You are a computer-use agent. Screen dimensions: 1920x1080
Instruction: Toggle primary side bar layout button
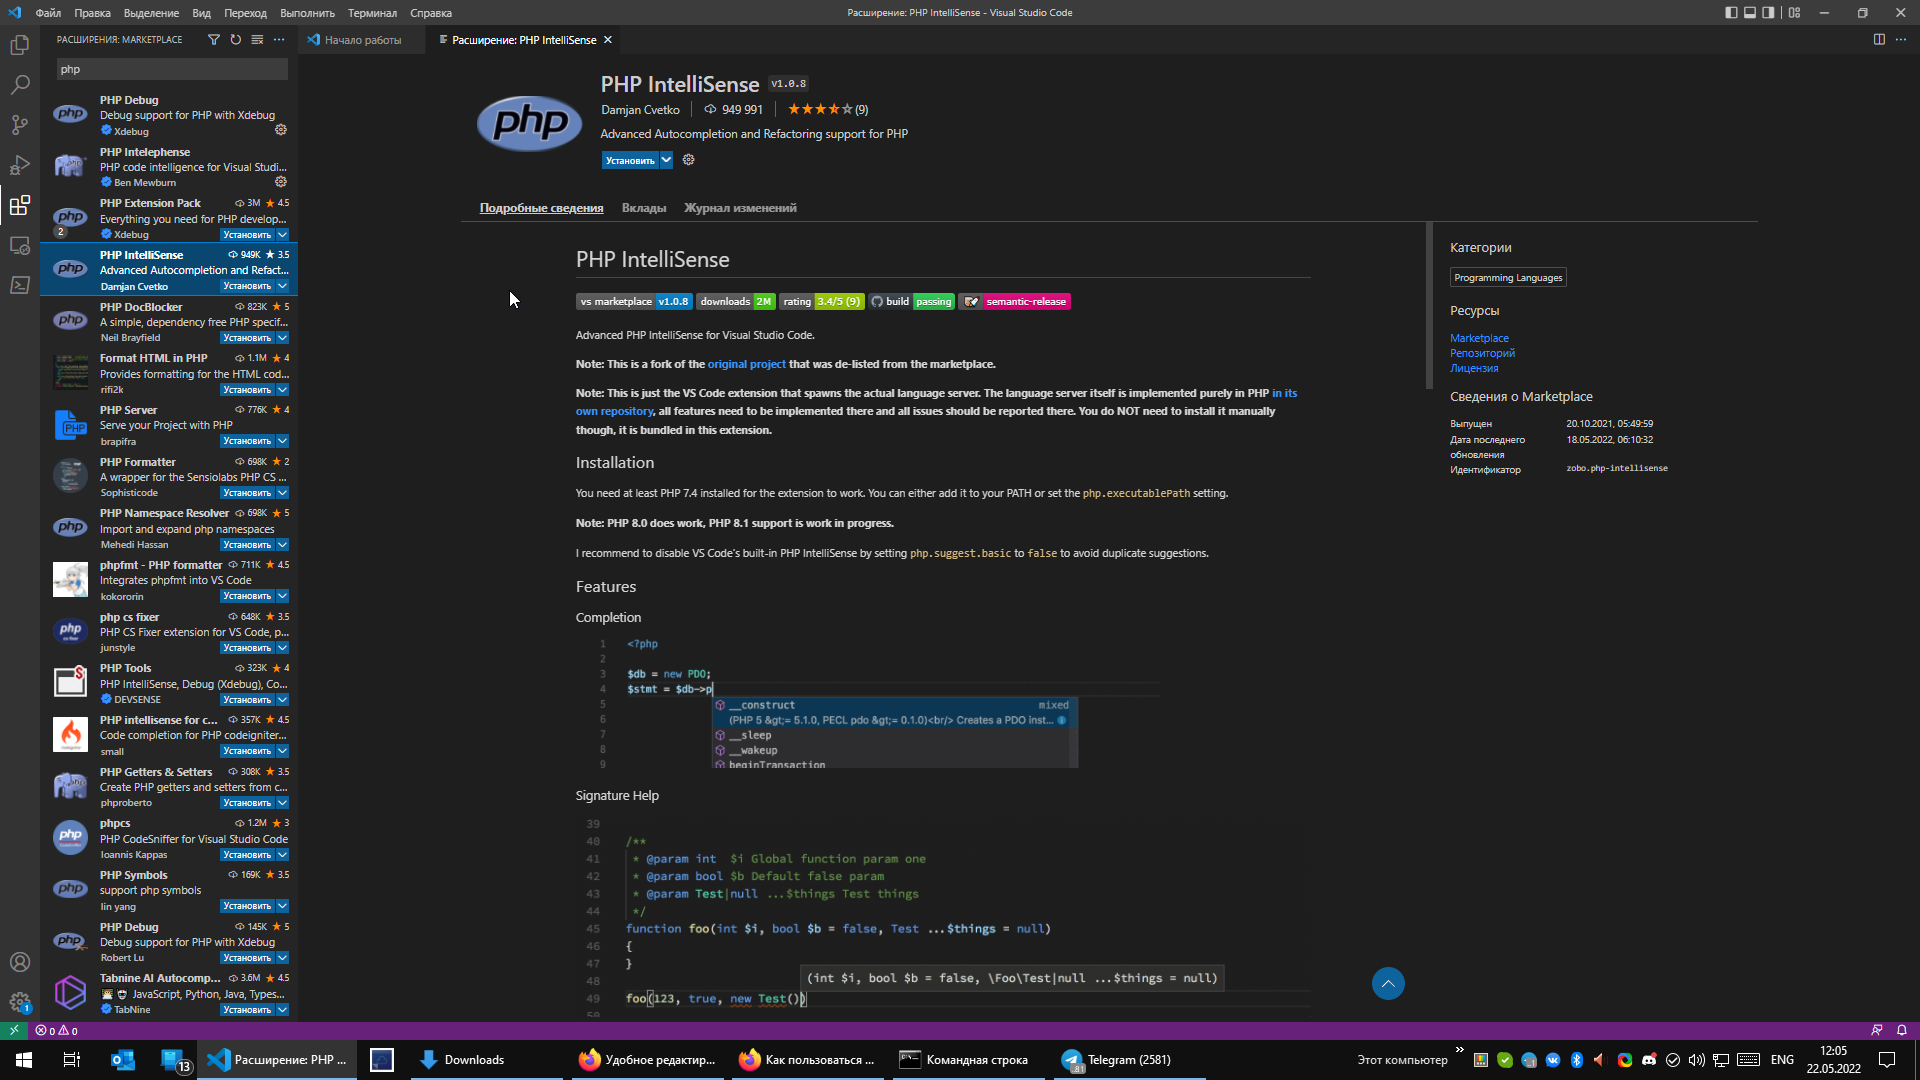pyautogui.click(x=1731, y=13)
